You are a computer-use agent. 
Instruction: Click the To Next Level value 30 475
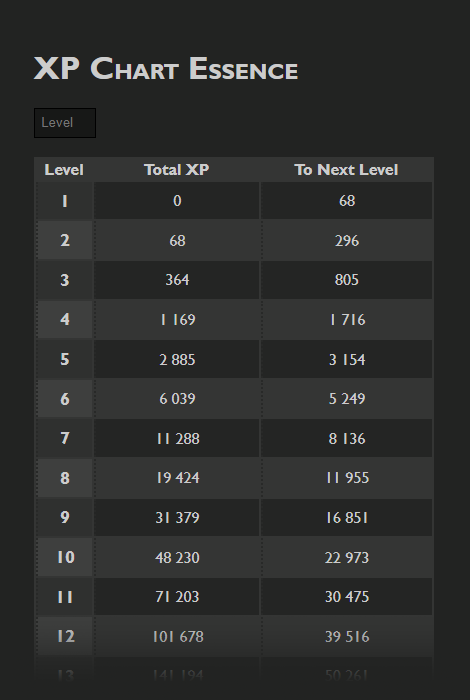pyautogui.click(x=346, y=596)
